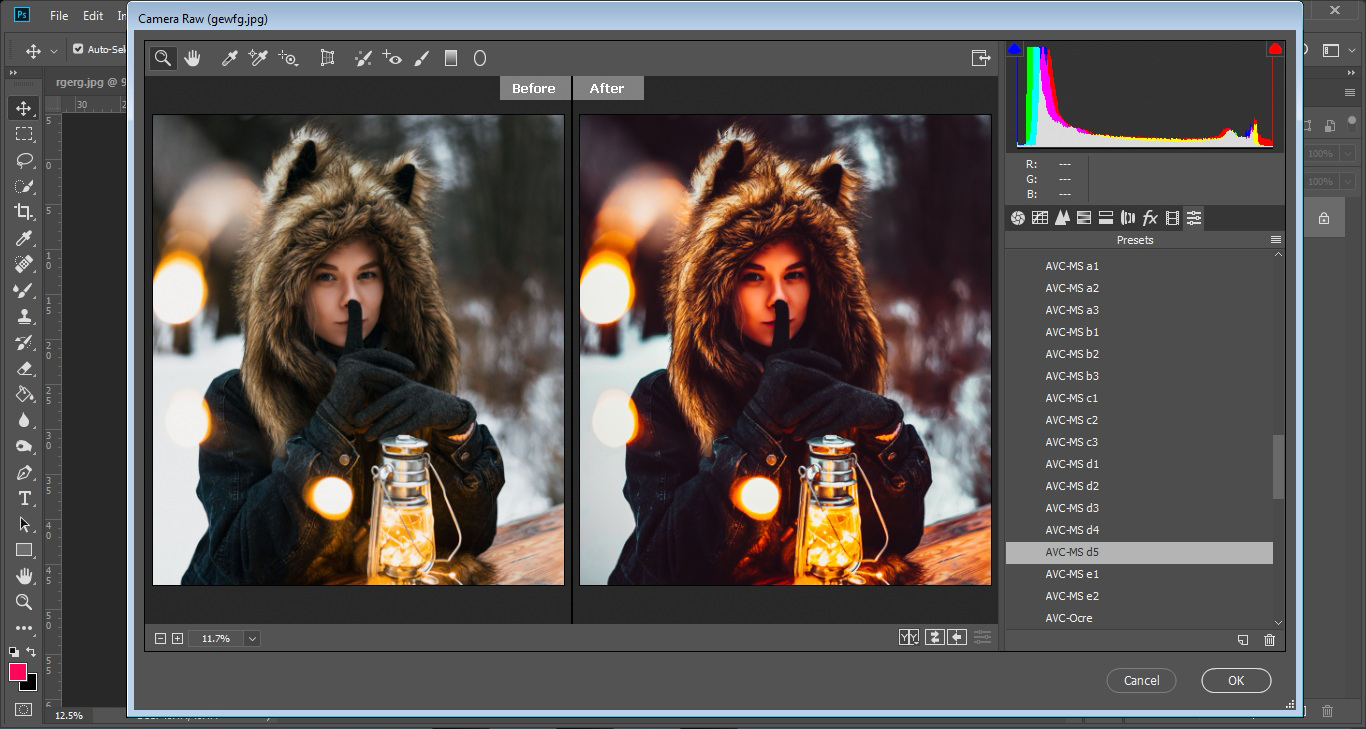The image size is (1366, 729).
Task: Create a new preset with the page icon
Action: [x=1243, y=640]
